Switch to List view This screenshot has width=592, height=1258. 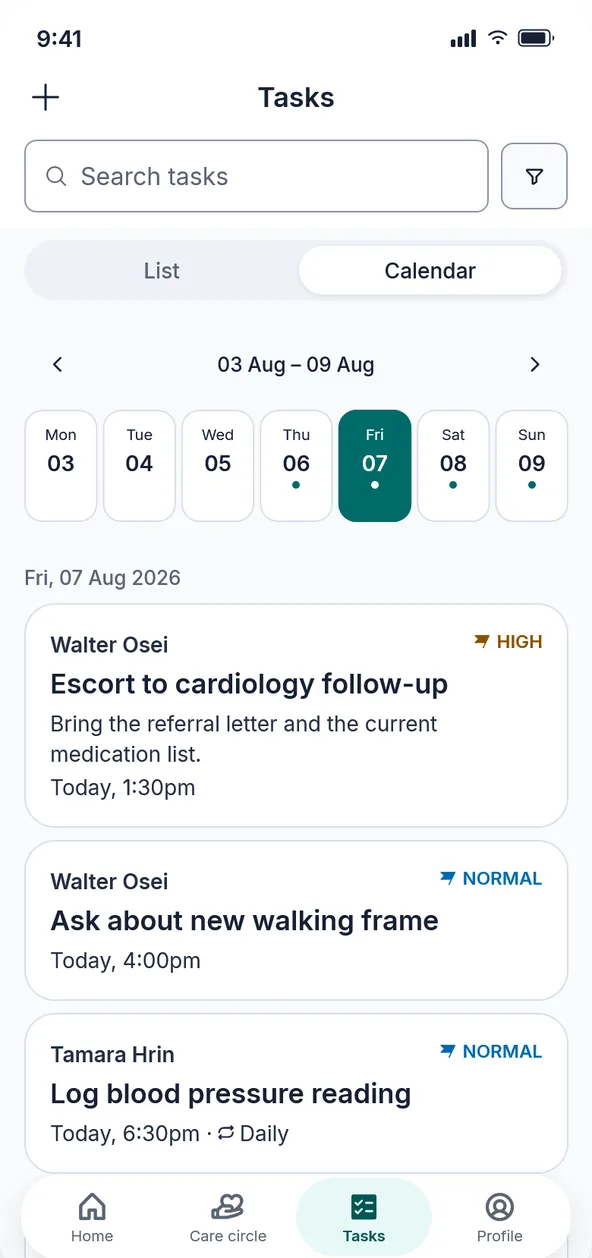click(x=162, y=270)
